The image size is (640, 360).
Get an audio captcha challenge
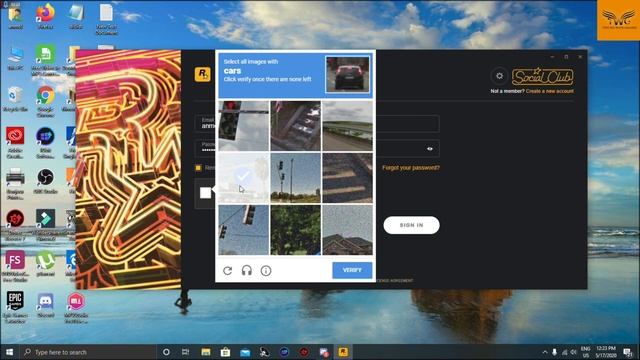click(x=247, y=270)
